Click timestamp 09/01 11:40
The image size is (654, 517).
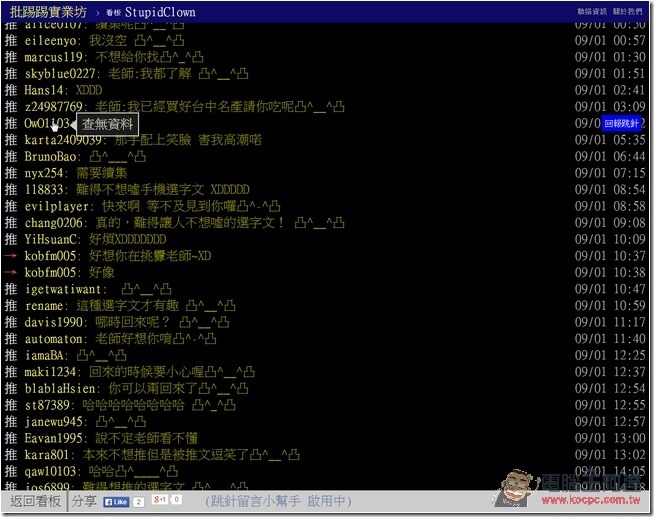click(610, 339)
